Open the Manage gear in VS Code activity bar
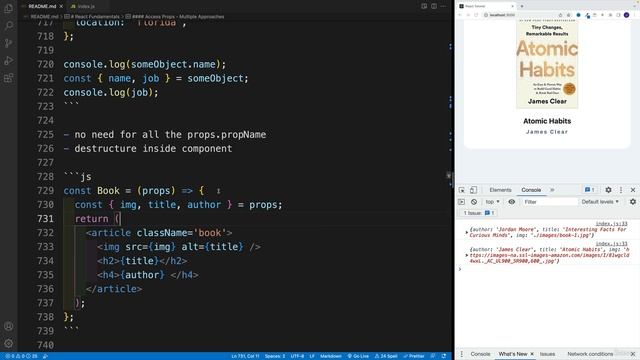 click(8, 344)
